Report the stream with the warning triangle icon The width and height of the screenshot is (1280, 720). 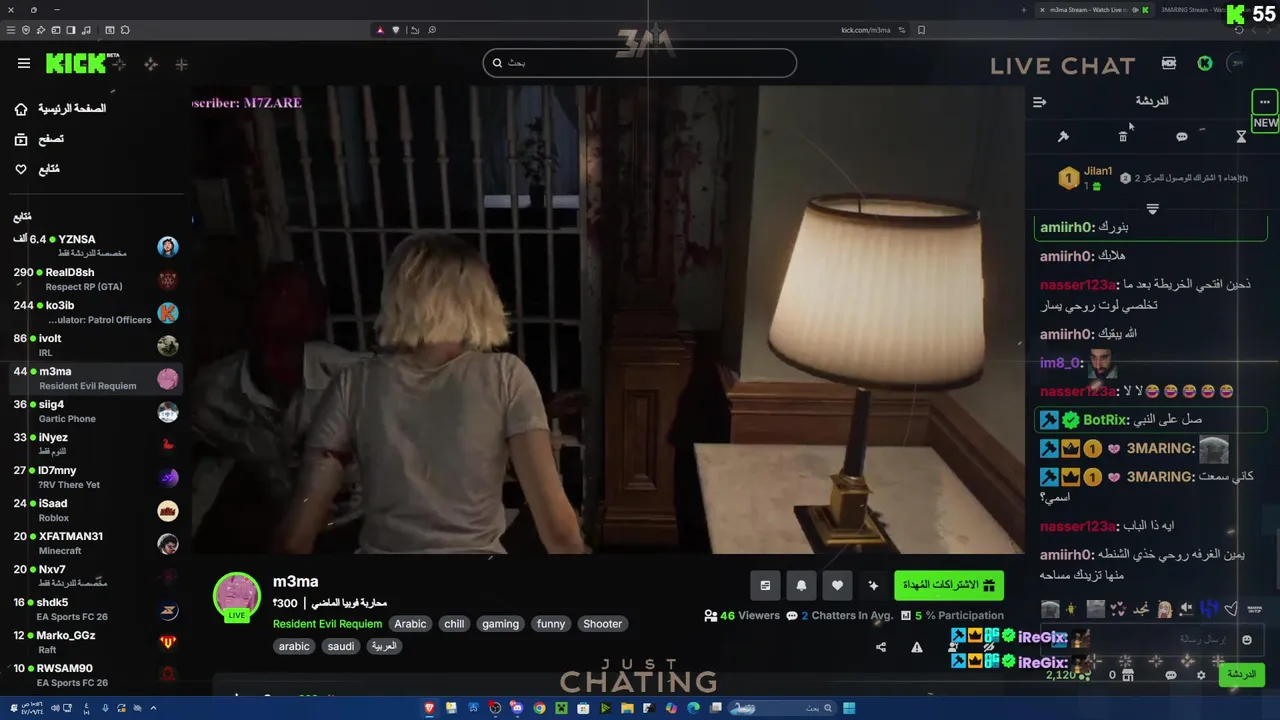pyautogui.click(x=917, y=647)
